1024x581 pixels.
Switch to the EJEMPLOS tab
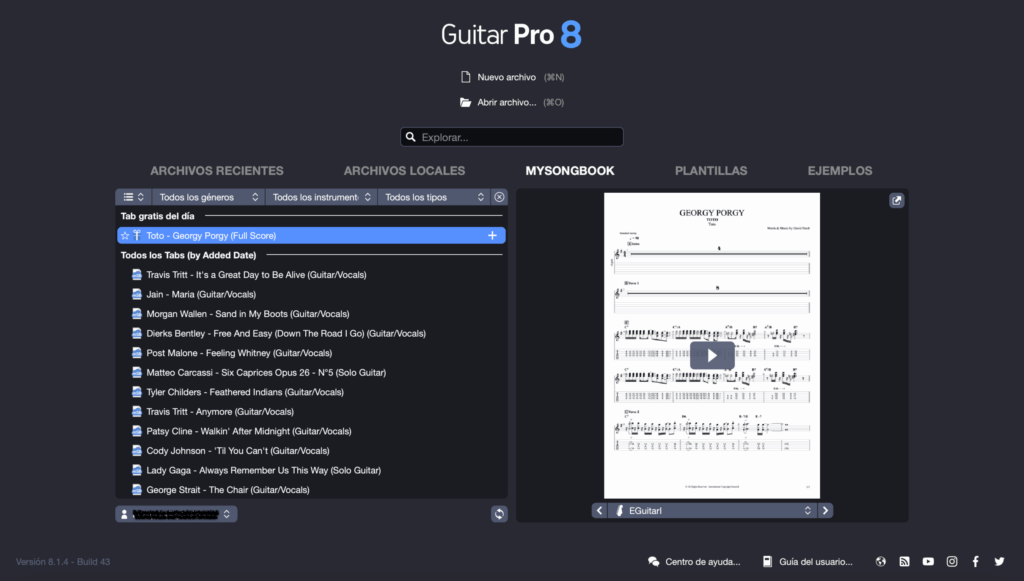tap(840, 171)
